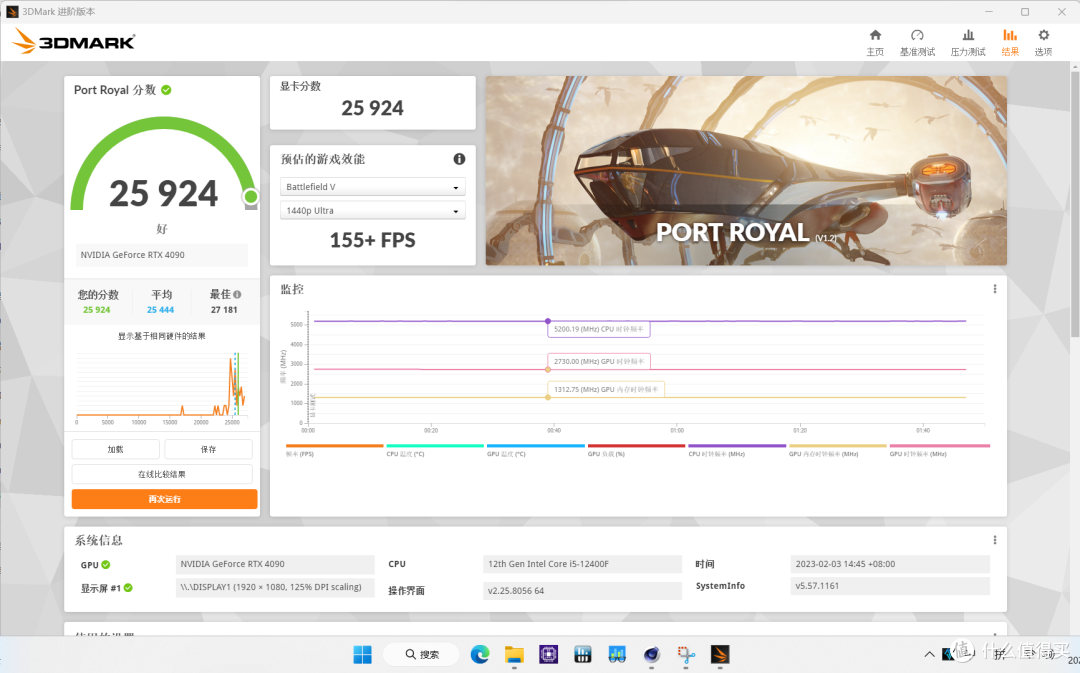The width and height of the screenshot is (1080, 673).
Task: Select the 结果 results tab
Action: (x=1010, y=43)
